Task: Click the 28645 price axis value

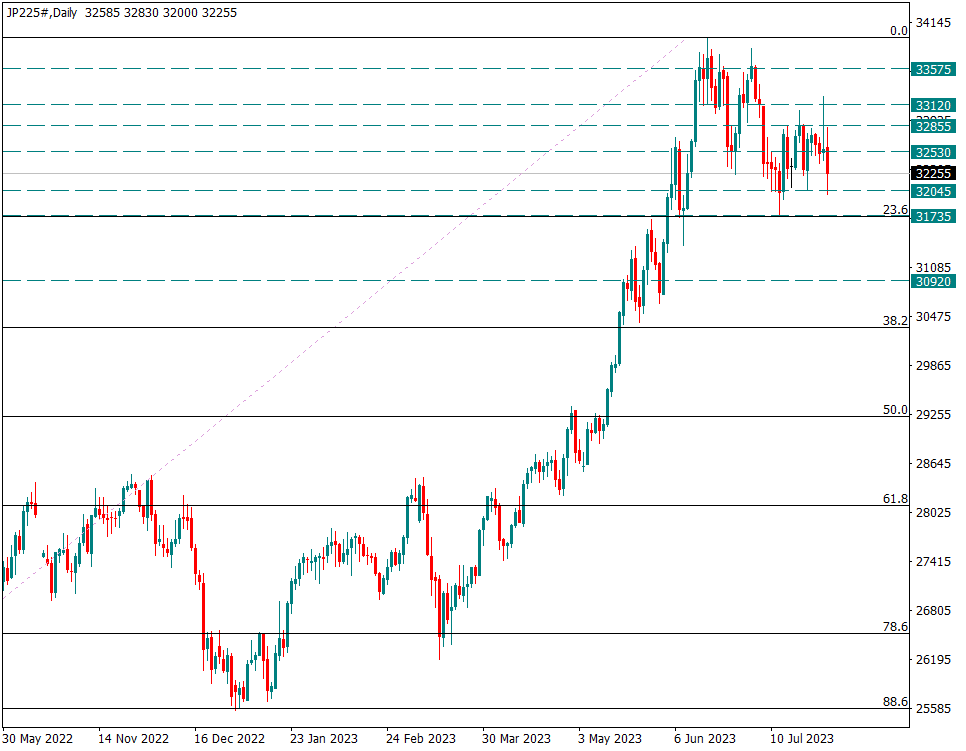Action: 933,464
